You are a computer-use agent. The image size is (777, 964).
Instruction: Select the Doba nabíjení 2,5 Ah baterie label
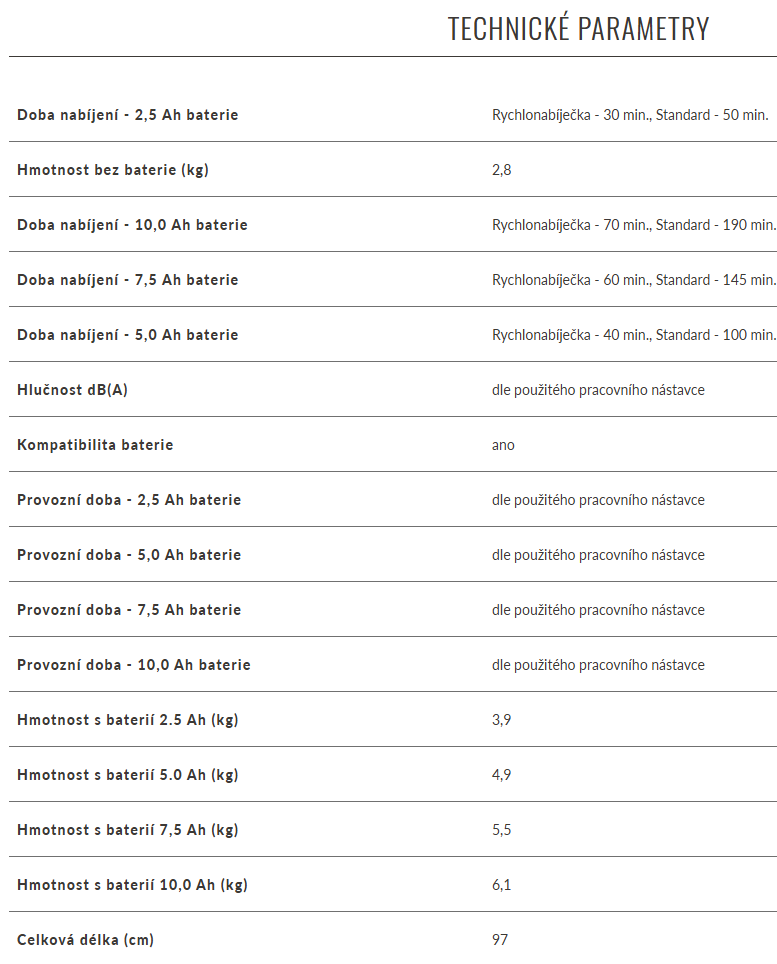pos(127,115)
